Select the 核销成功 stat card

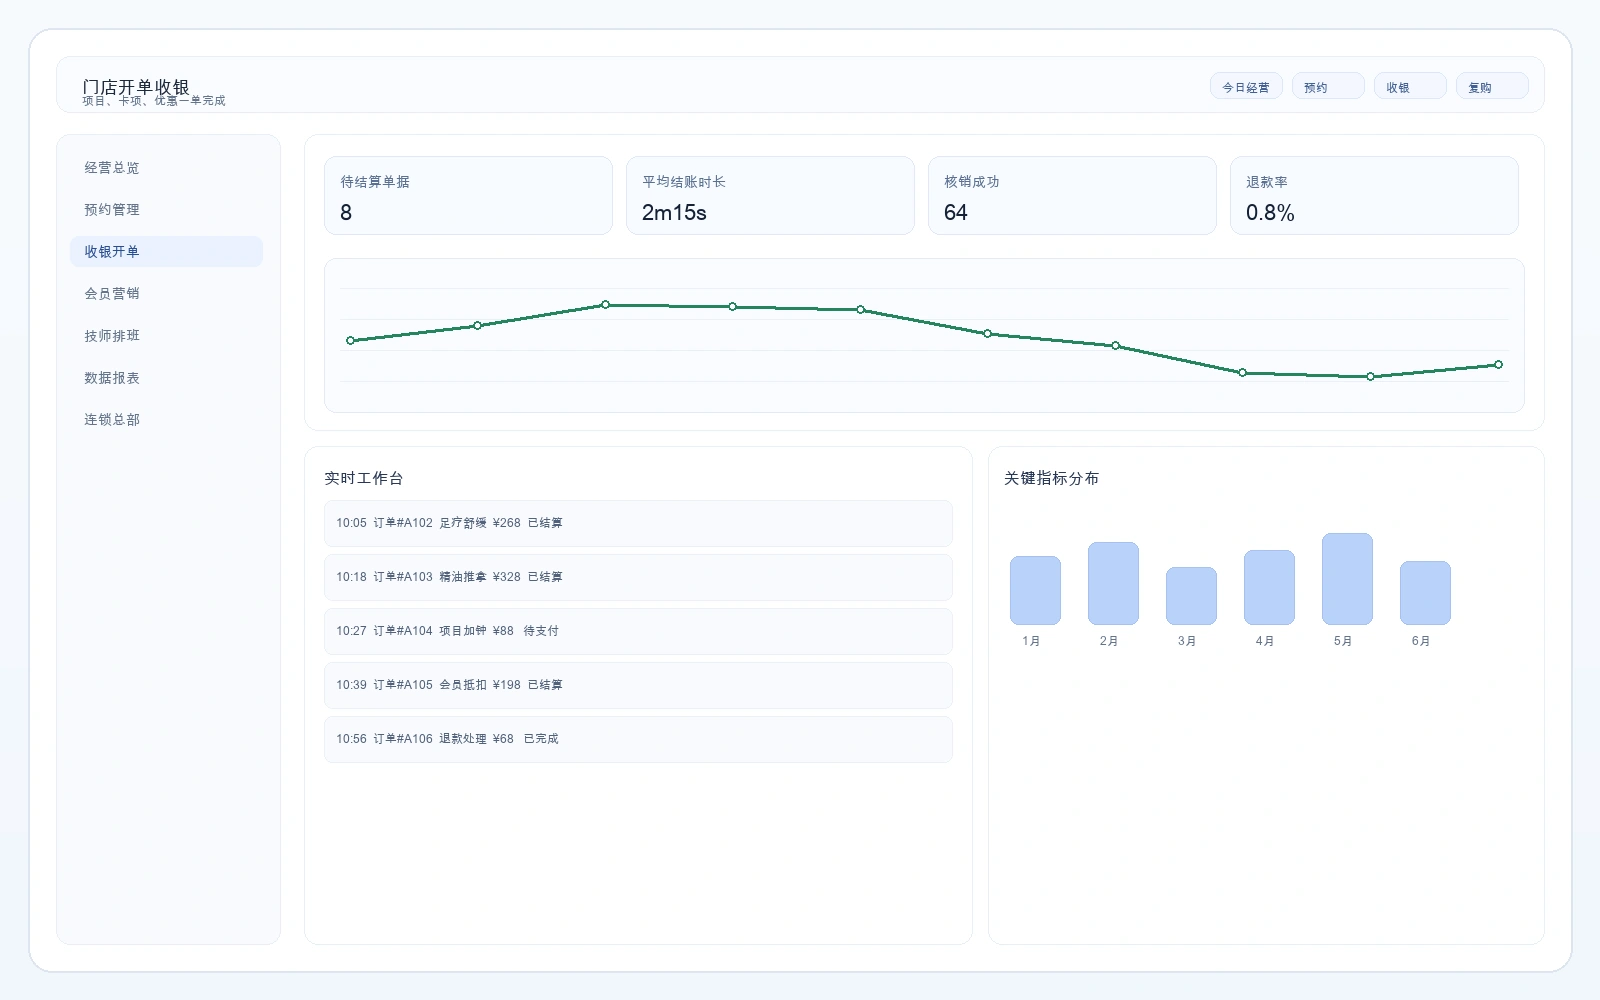1072,196
